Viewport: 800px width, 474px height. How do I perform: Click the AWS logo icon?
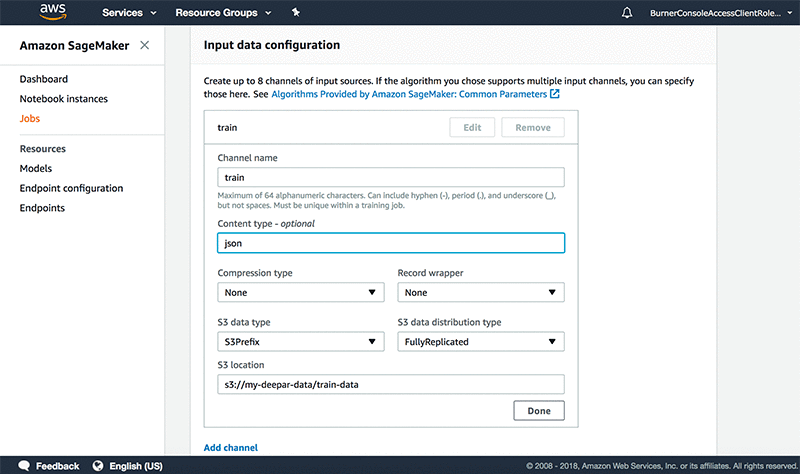pos(53,12)
